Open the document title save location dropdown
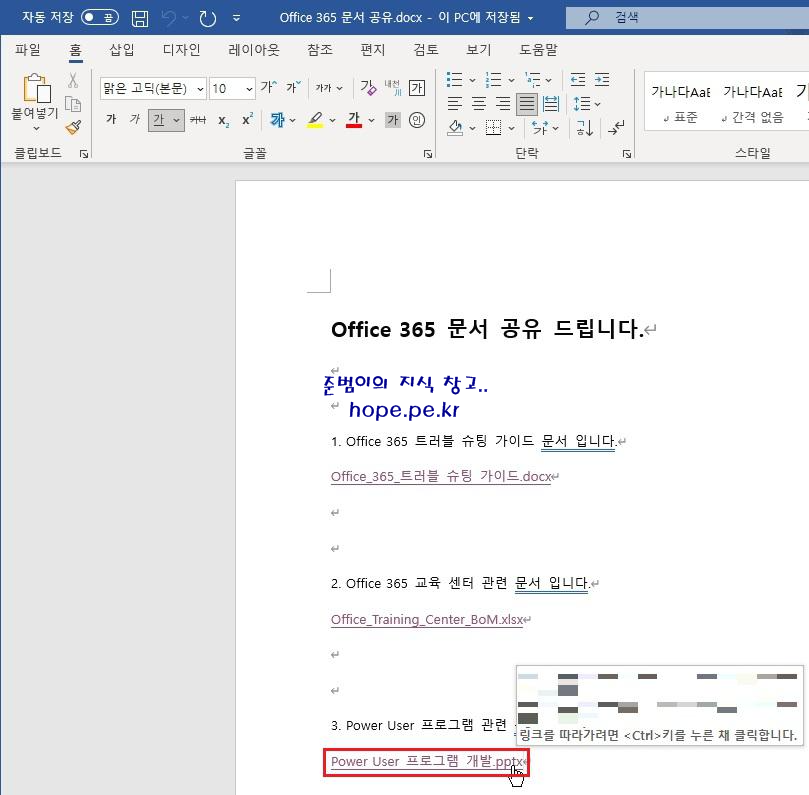Screen dimensions: 809x795 pos(530,18)
